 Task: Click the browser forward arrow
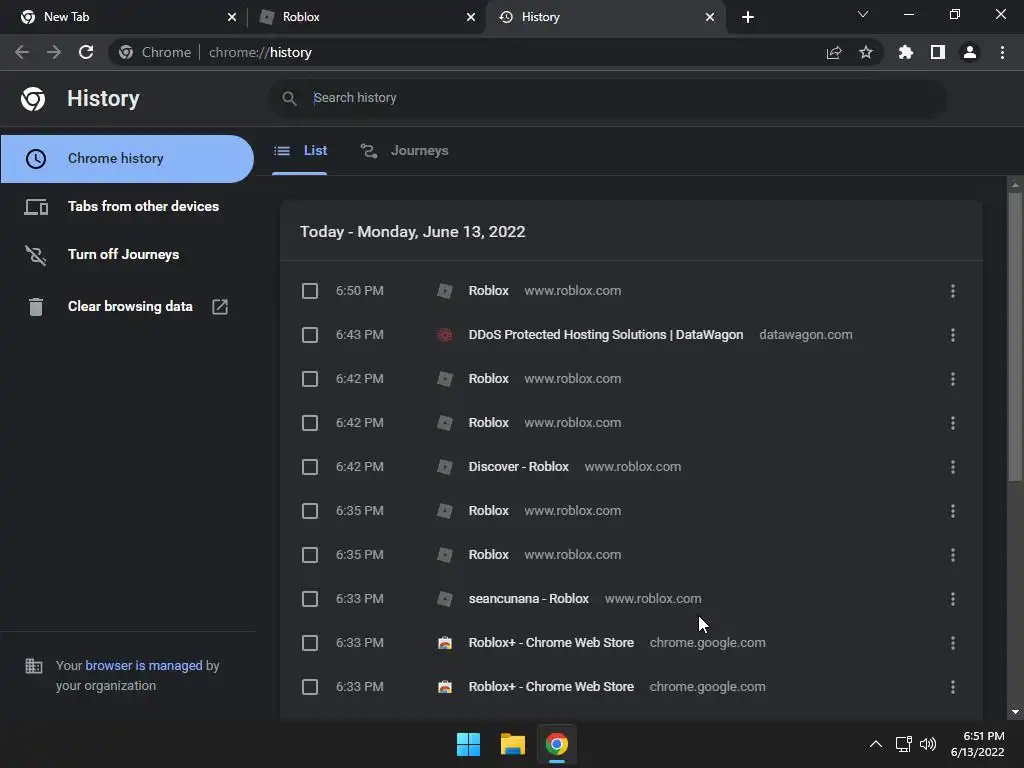tap(54, 52)
